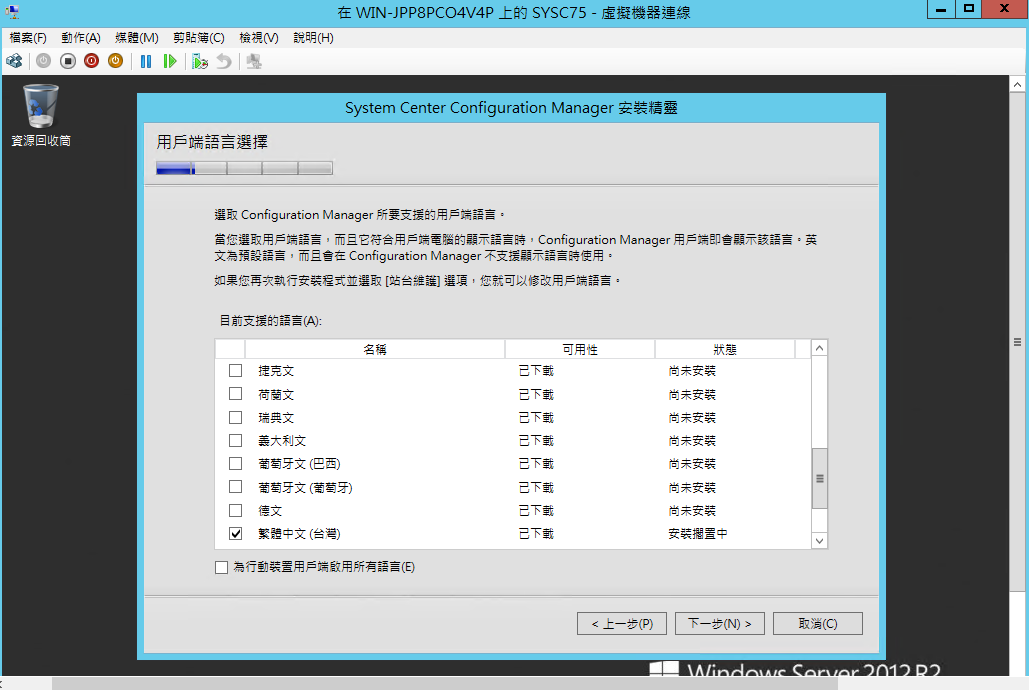
Task: Click the 目前支援的語言(A) label
Action: click(x=270, y=321)
